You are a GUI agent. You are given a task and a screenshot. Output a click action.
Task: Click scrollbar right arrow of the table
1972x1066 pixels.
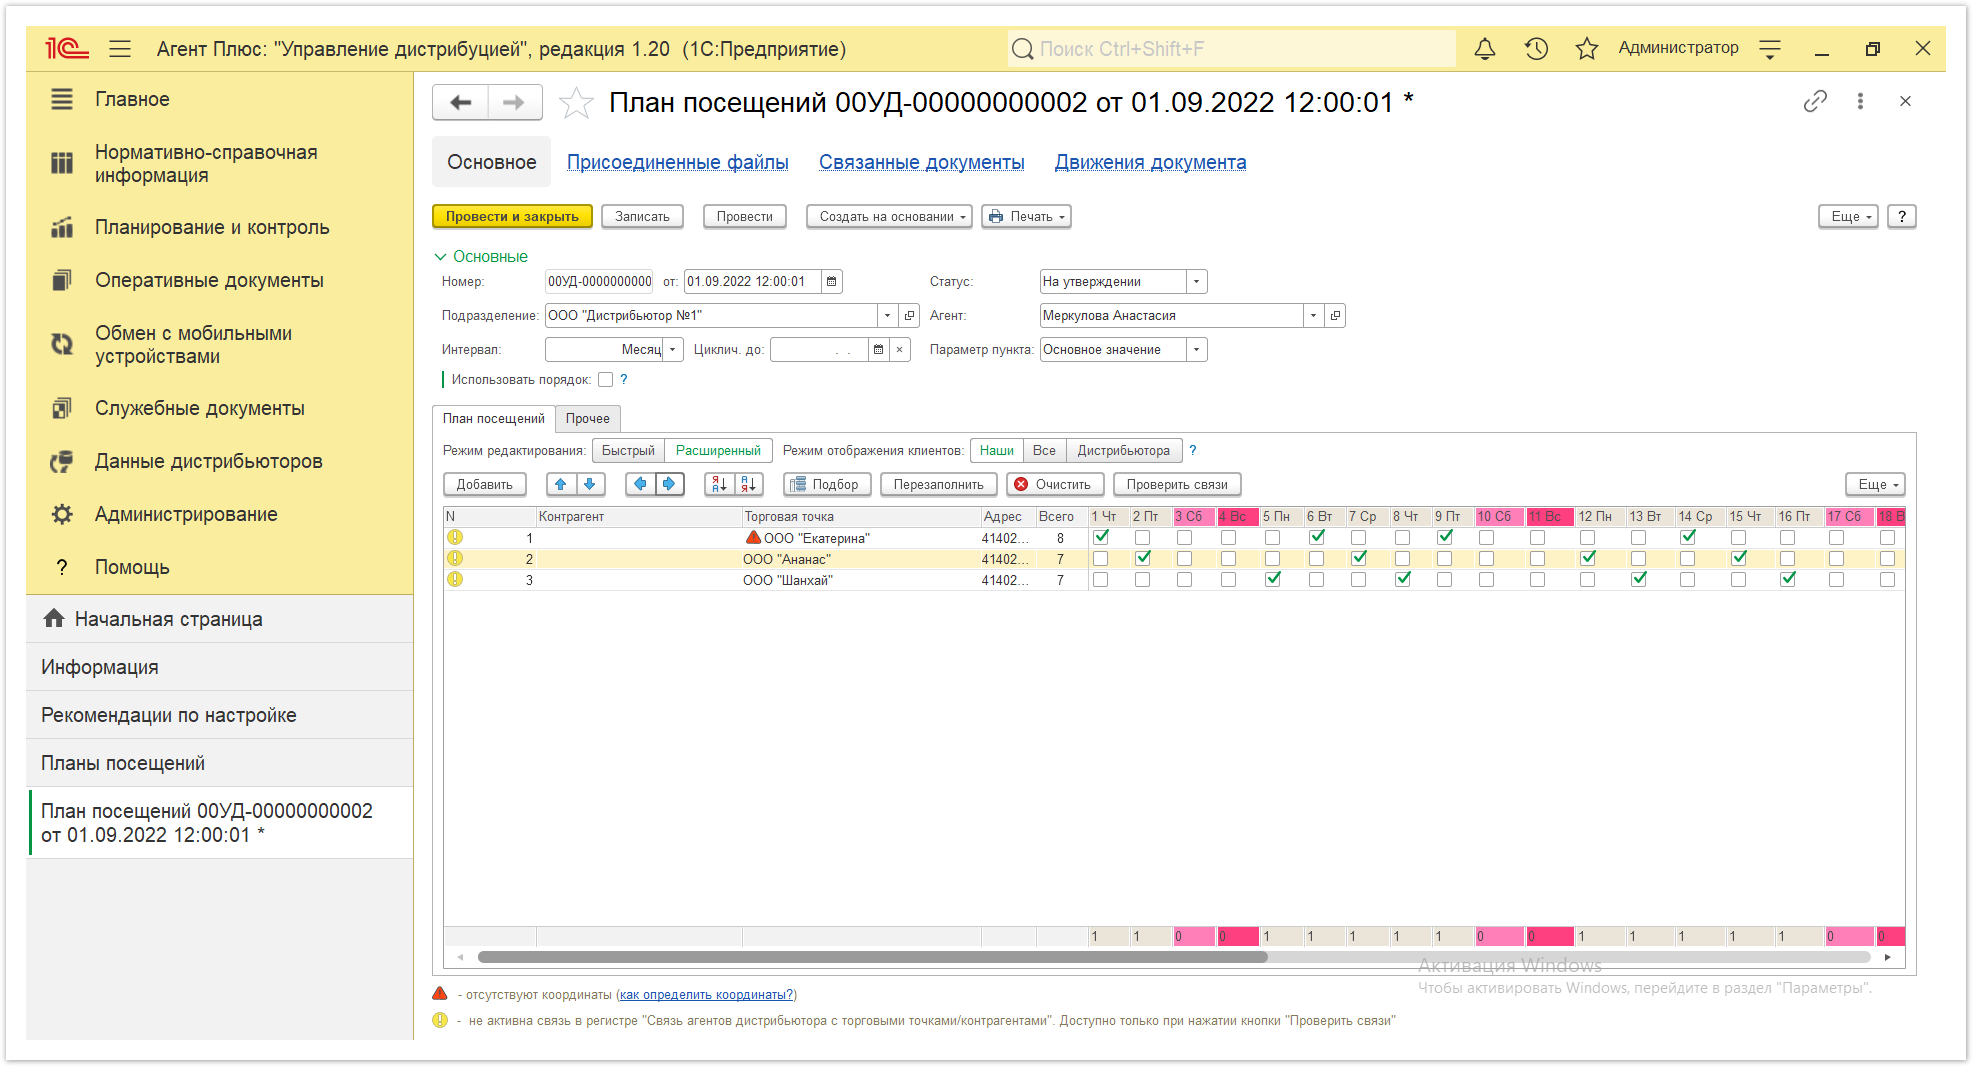(x=1887, y=957)
